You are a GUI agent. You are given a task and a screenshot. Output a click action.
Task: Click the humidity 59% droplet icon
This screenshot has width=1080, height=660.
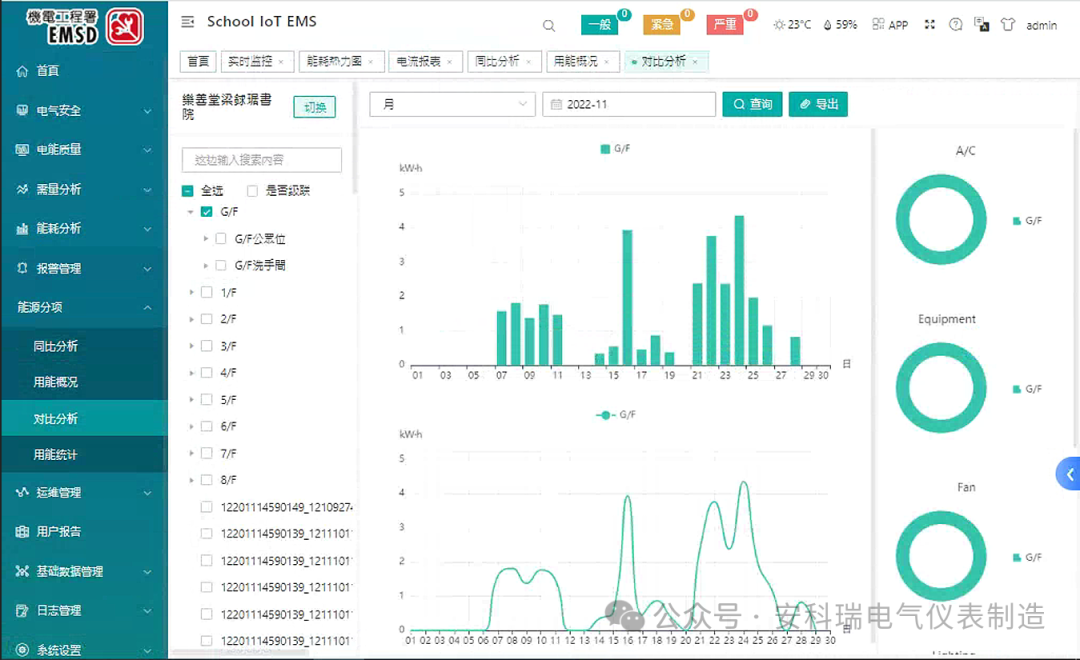[827, 25]
